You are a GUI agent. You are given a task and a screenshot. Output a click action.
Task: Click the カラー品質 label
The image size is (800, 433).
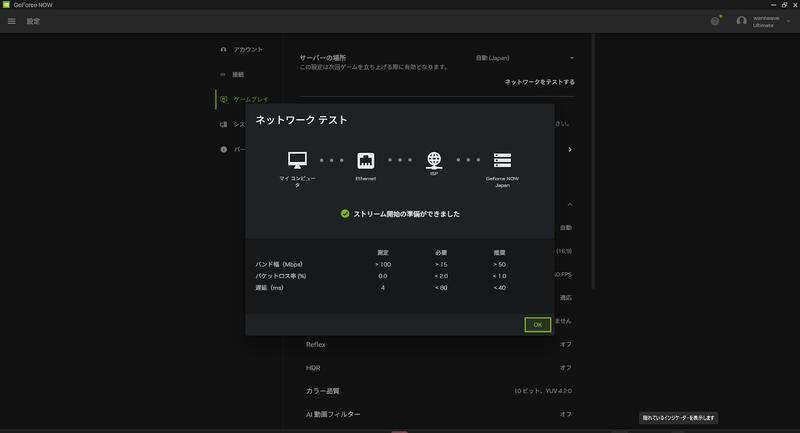tap(322, 391)
